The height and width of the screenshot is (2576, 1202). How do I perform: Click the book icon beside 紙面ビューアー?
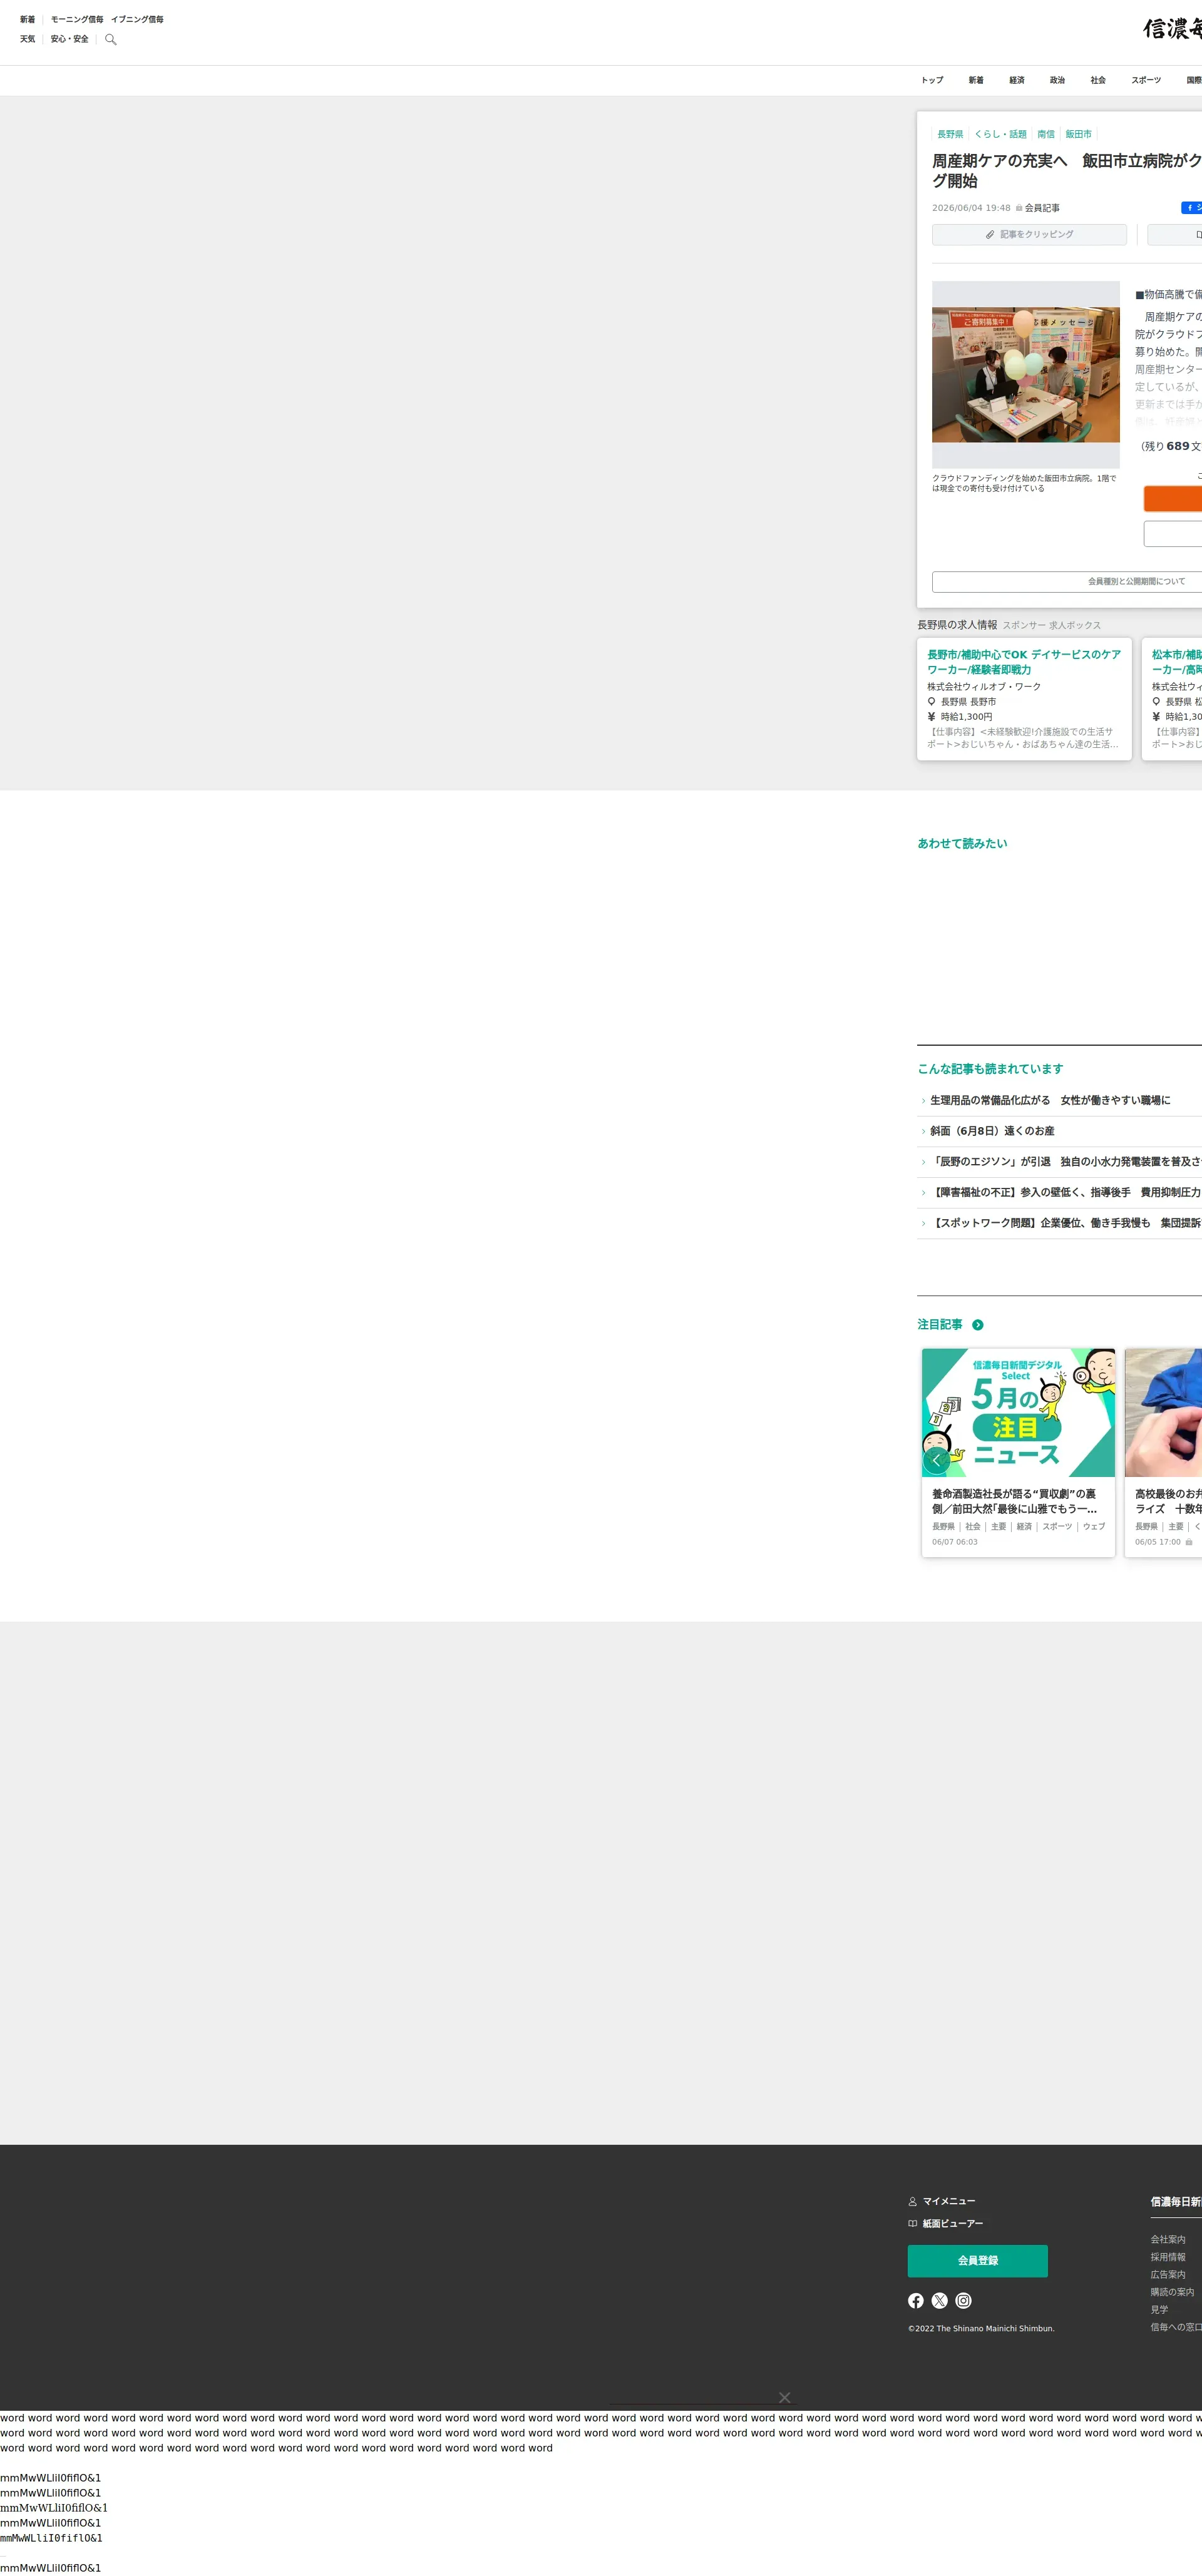click(913, 2223)
